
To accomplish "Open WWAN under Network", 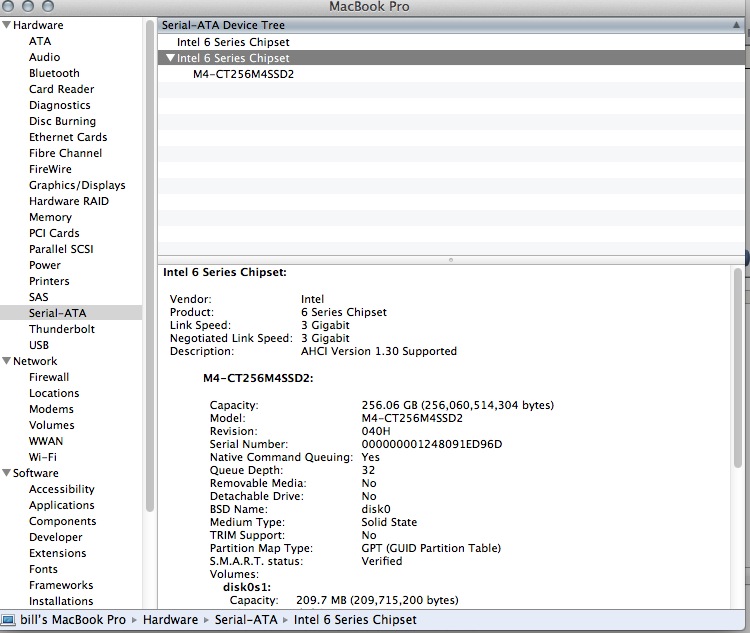I will point(45,441).
